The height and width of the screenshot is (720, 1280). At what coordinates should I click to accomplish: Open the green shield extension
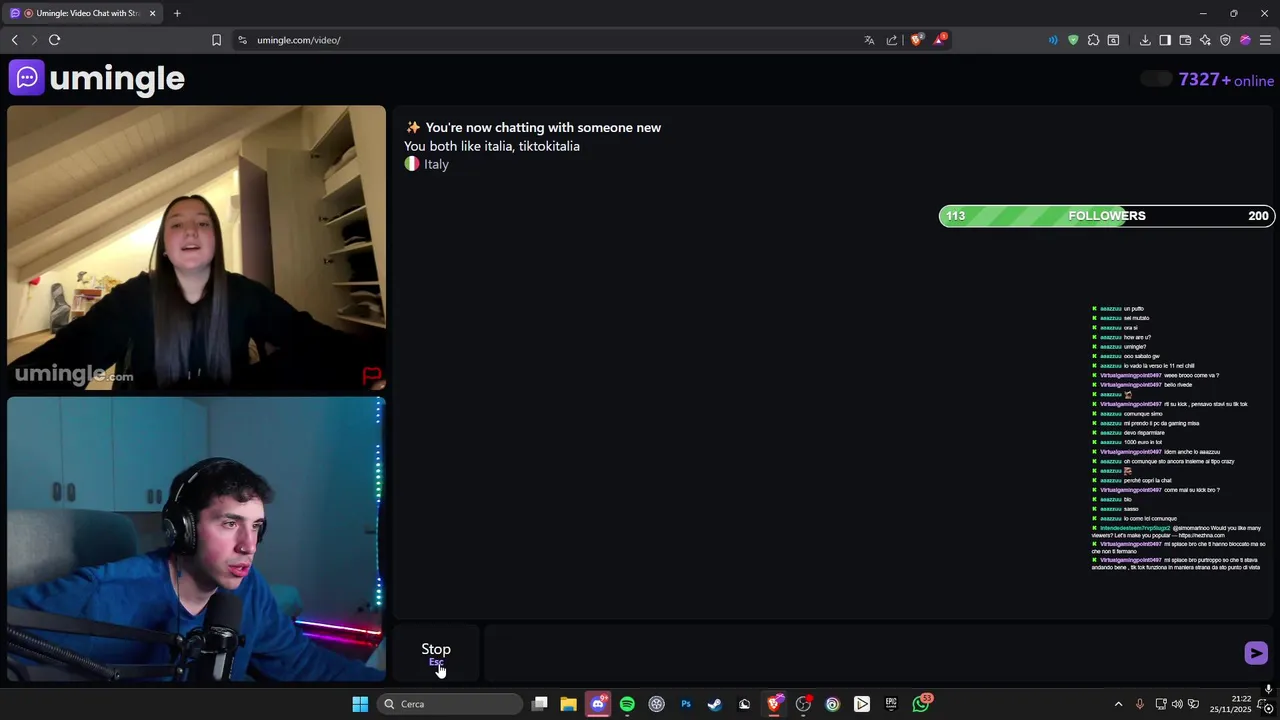pos(1073,40)
